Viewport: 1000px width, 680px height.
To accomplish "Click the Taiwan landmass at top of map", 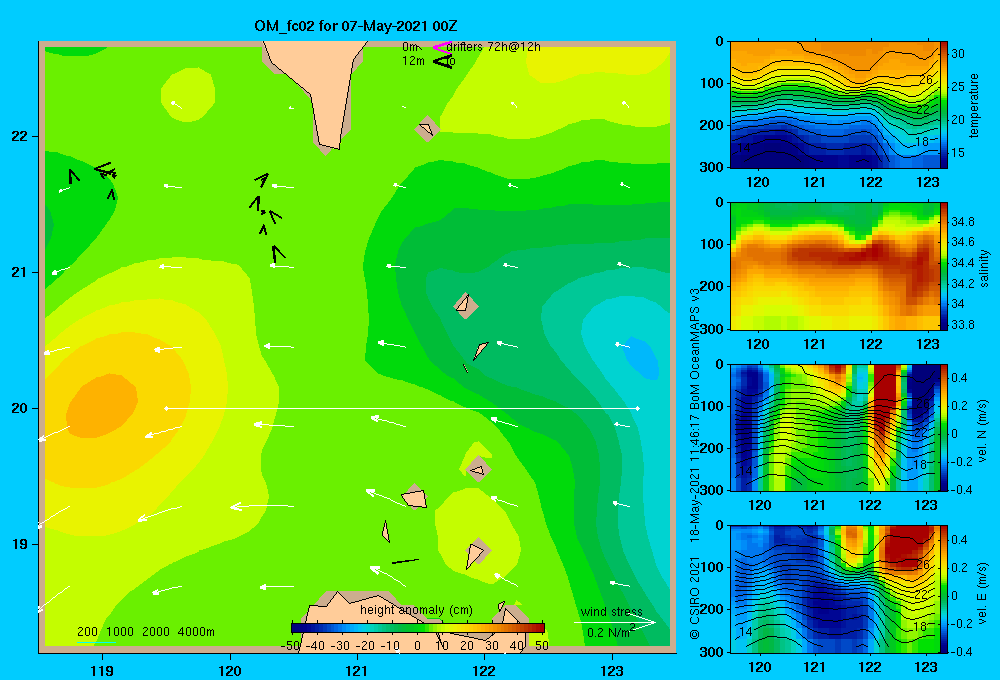I will [x=319, y=92].
